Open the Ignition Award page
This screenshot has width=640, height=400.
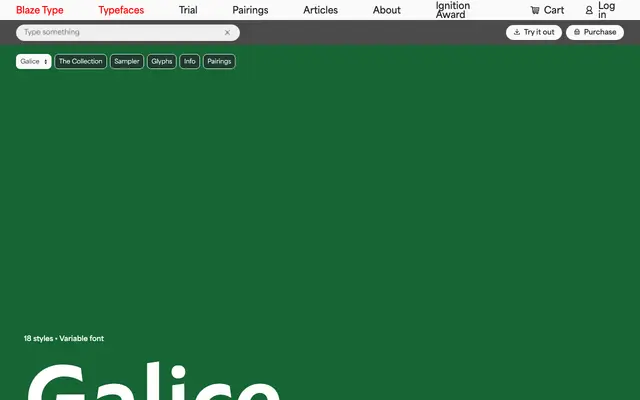[x=453, y=10]
